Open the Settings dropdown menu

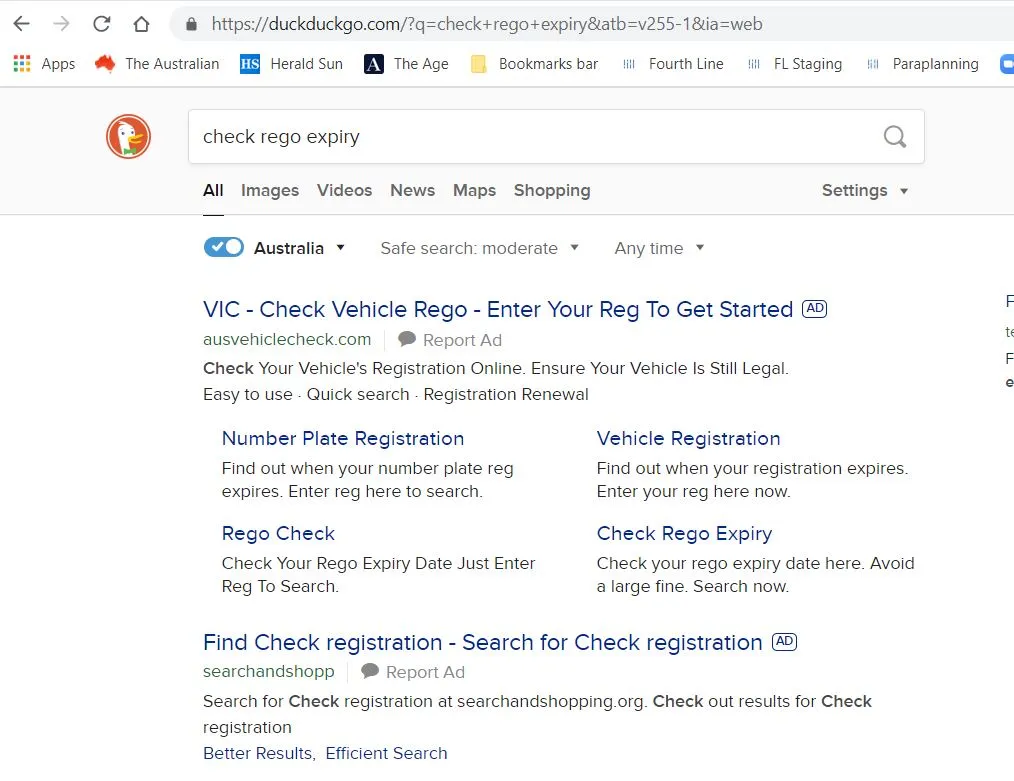[865, 190]
